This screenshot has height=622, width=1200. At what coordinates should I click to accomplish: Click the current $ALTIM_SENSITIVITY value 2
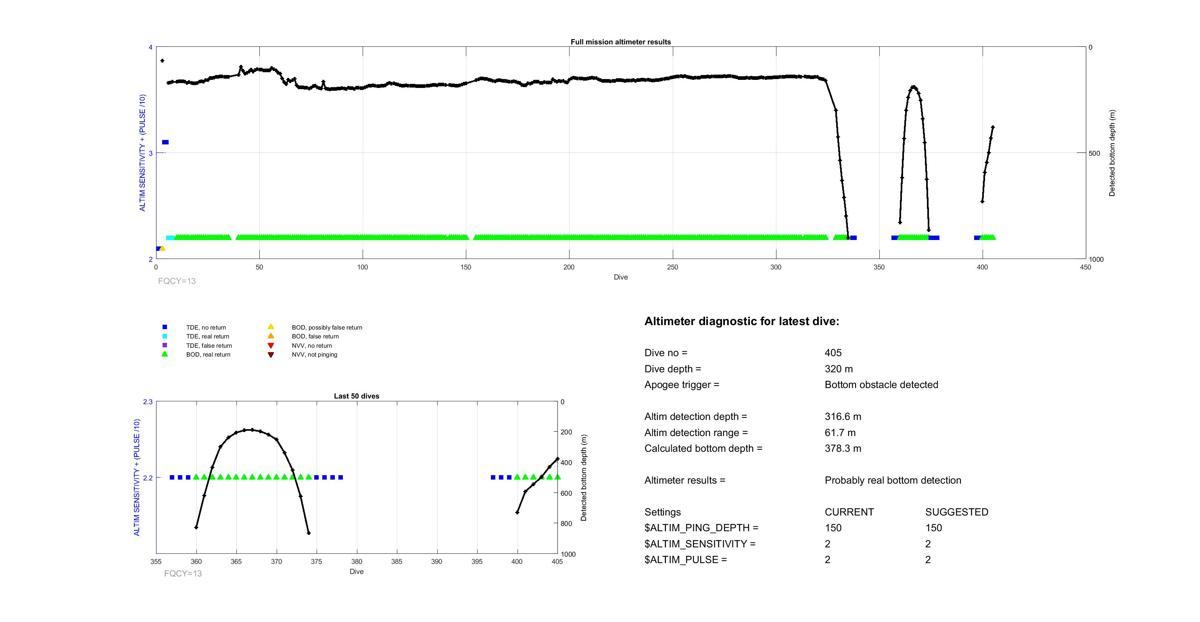tap(828, 544)
